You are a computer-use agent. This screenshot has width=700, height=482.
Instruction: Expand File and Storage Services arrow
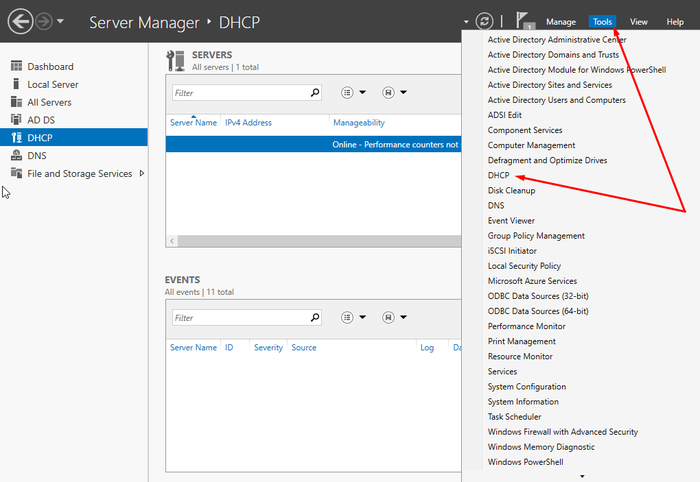[x=141, y=173]
